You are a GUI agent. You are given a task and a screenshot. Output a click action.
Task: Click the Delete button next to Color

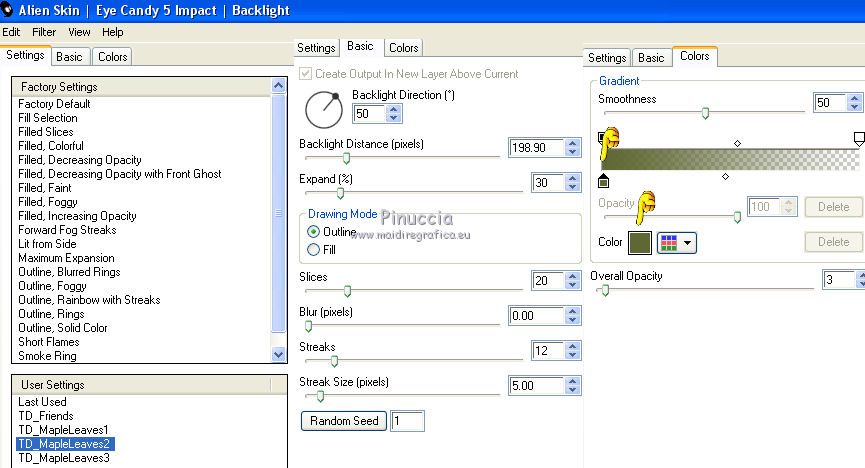[x=833, y=242]
